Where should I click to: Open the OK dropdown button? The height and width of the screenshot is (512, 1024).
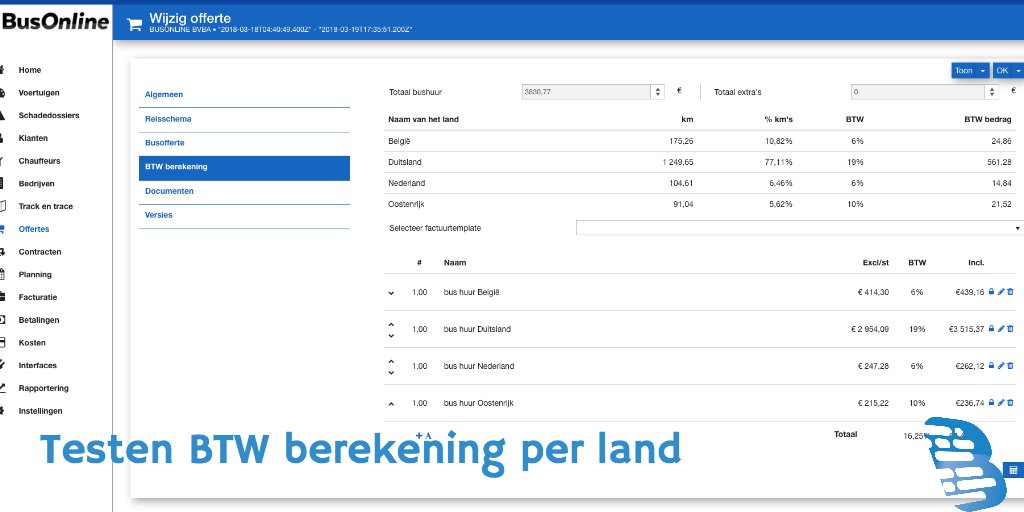[x=1008, y=71]
